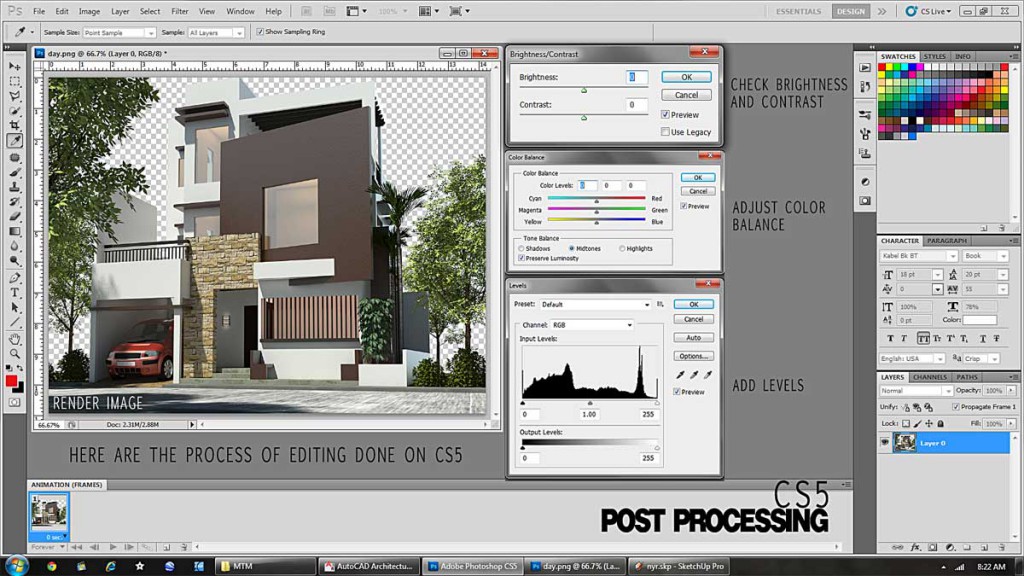Open the Filter menu
This screenshot has height=576, width=1024.
(x=180, y=11)
